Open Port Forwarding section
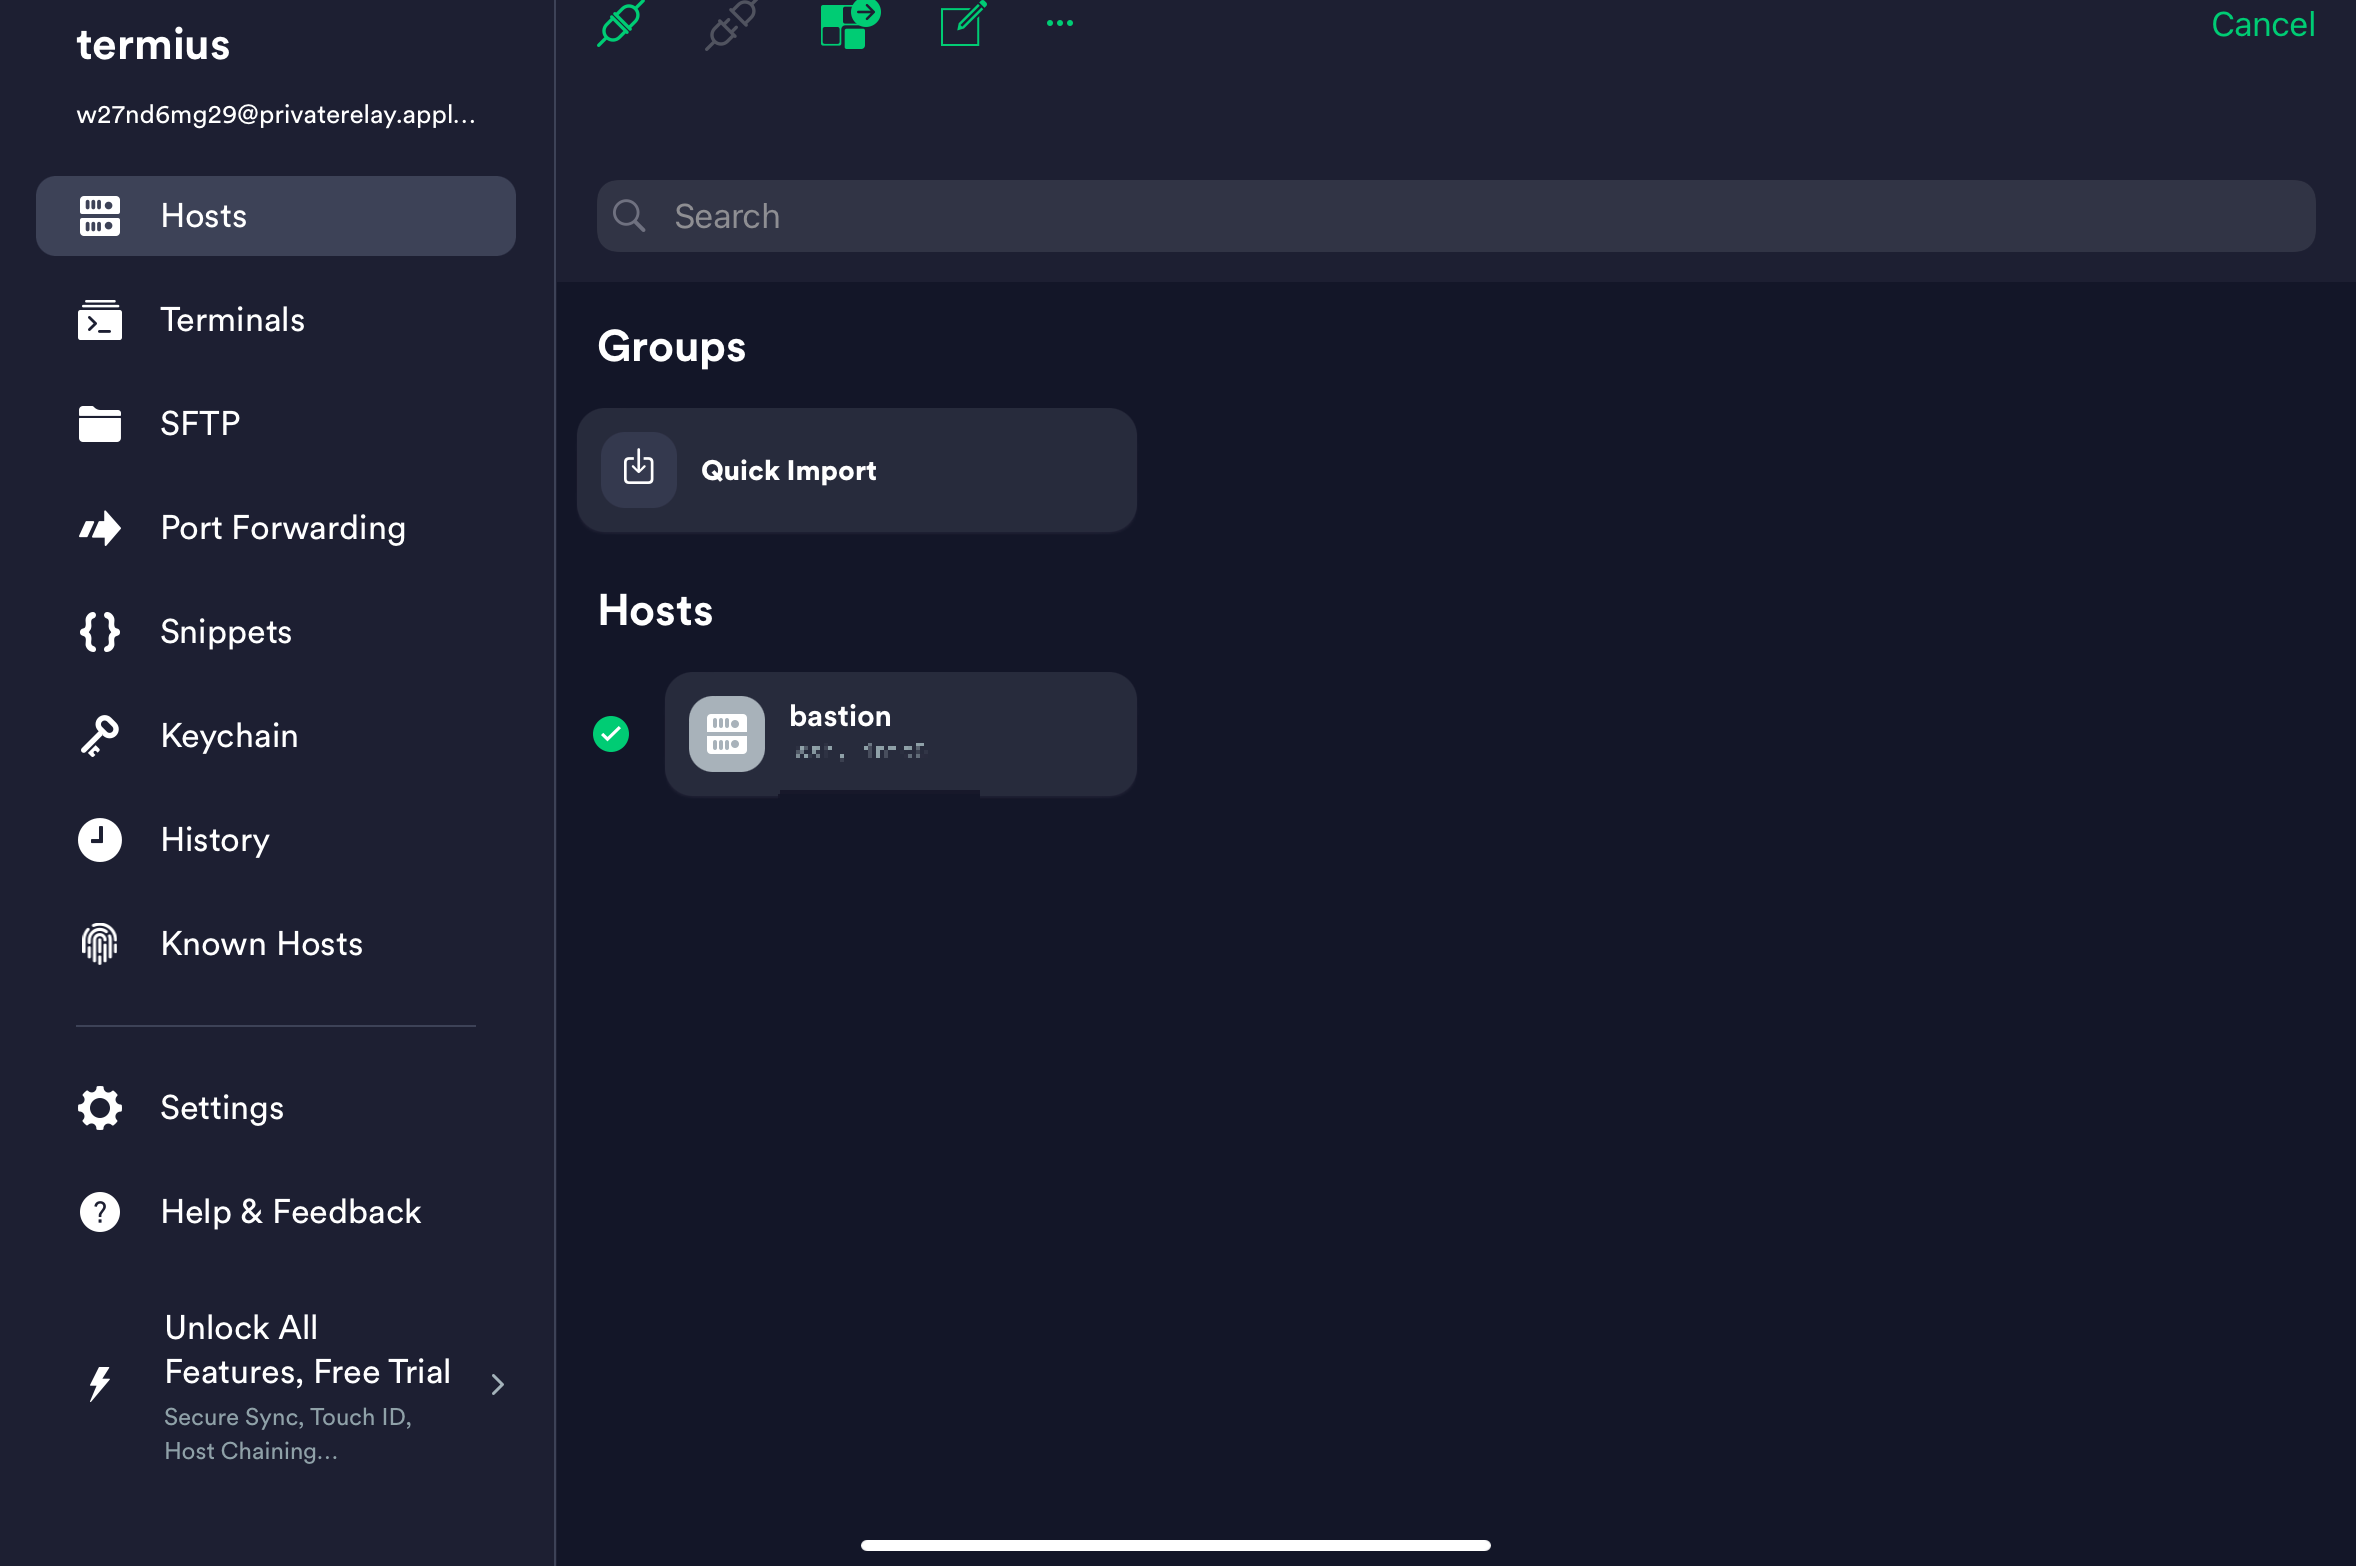The image size is (2356, 1566). click(276, 528)
